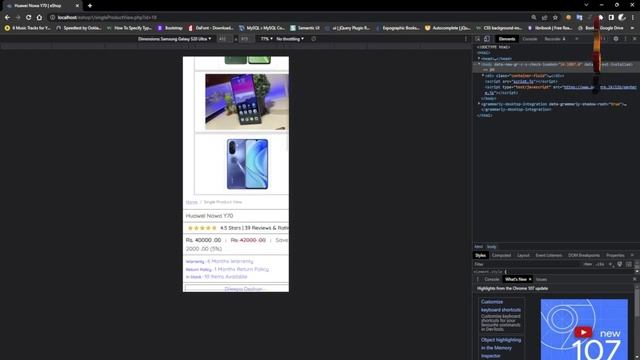Open the Speedtest by Ookla bookmark

click(79, 28)
